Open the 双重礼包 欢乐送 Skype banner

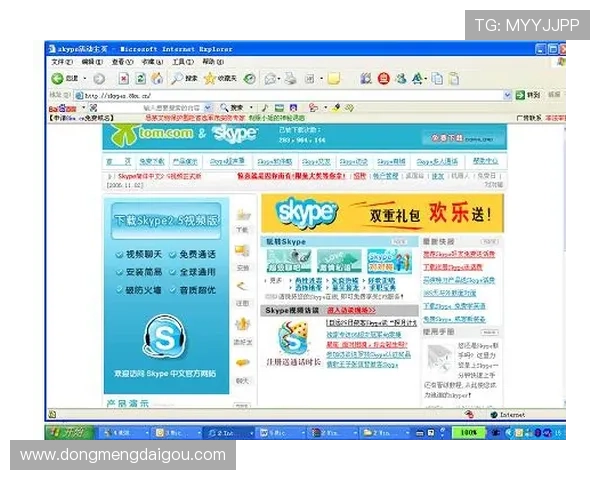tap(382, 214)
